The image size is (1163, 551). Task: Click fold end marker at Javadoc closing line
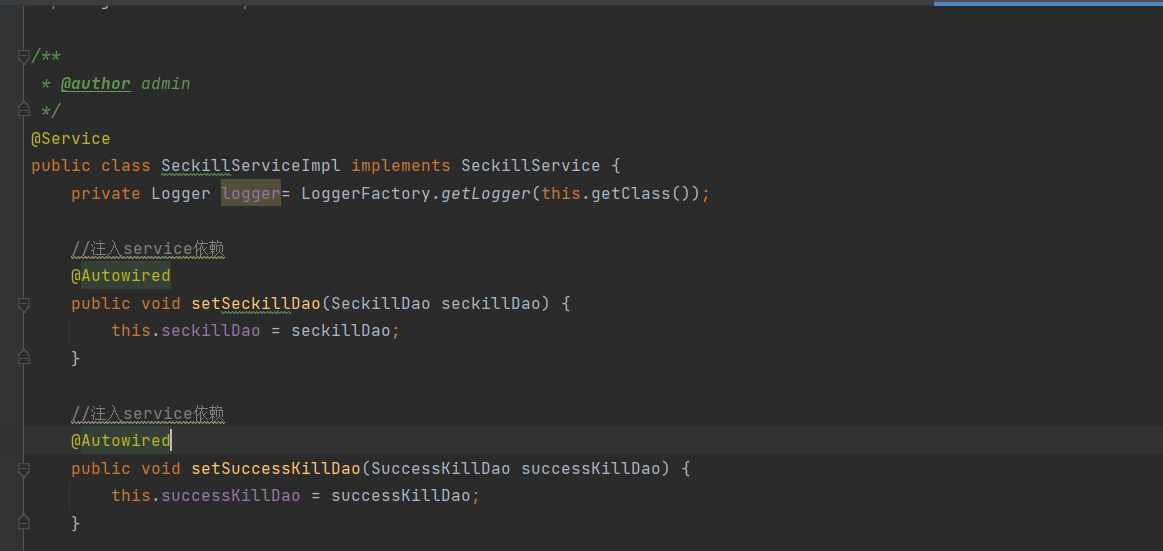click(x=24, y=110)
